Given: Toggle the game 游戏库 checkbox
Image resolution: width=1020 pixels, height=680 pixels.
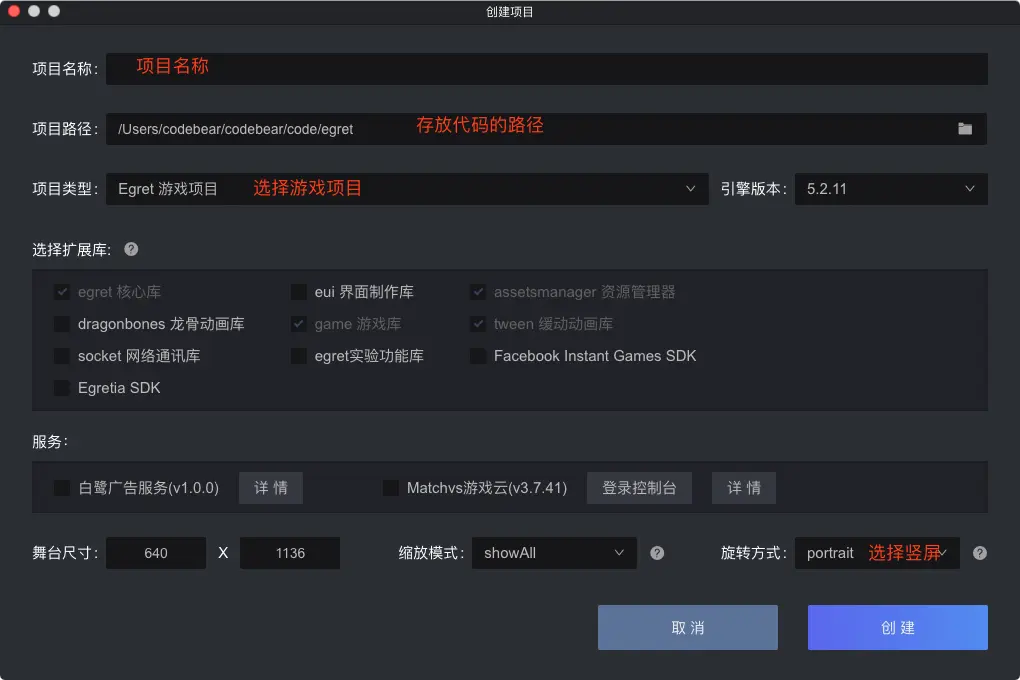Looking at the screenshot, I should point(299,323).
